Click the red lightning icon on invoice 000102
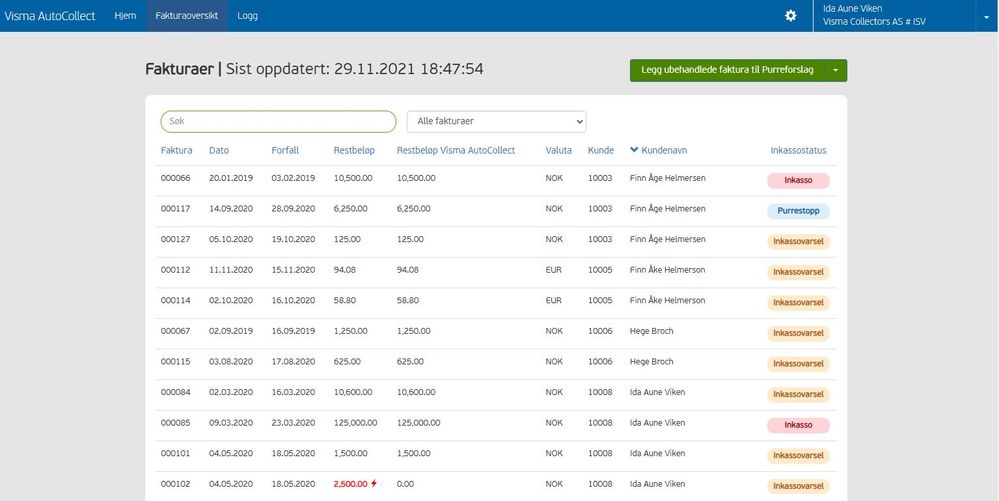999x501 pixels. [374, 484]
